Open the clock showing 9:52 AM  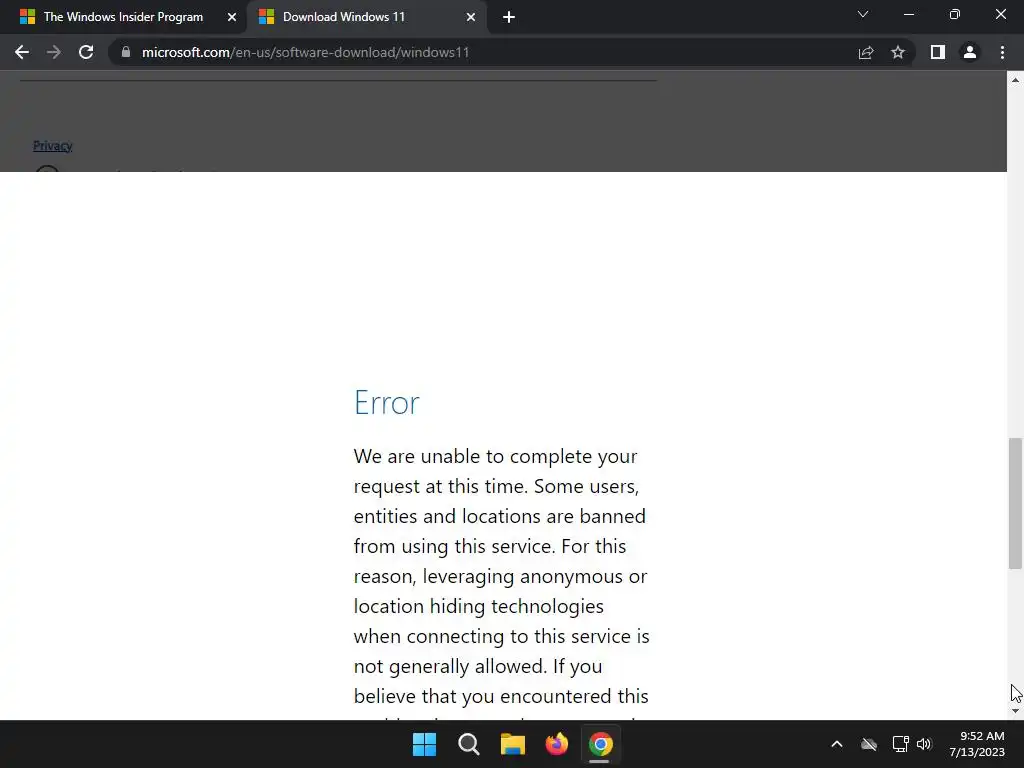pyautogui.click(x=977, y=744)
